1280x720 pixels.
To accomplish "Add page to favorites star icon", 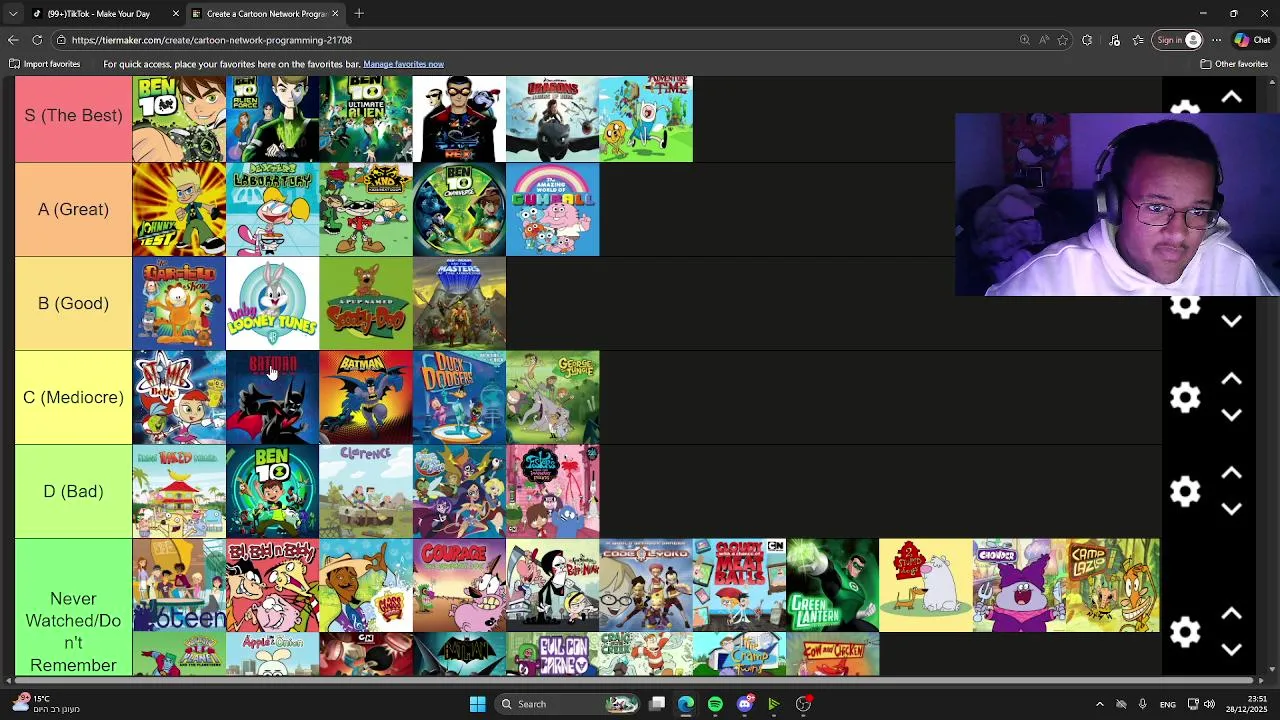I will 1062,40.
